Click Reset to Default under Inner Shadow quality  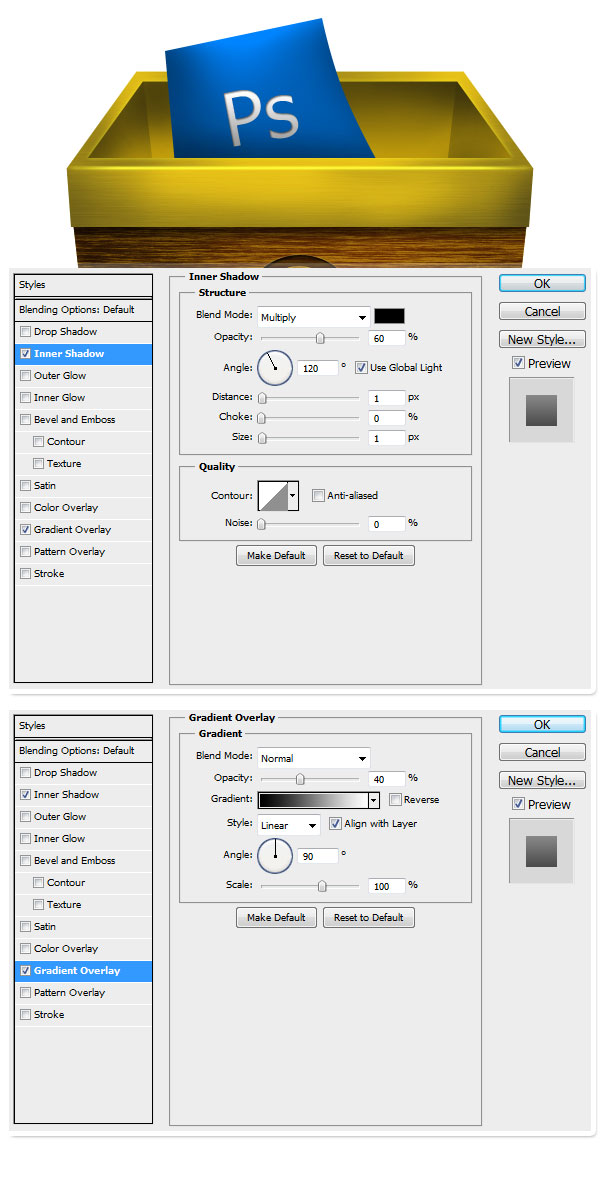coord(369,556)
